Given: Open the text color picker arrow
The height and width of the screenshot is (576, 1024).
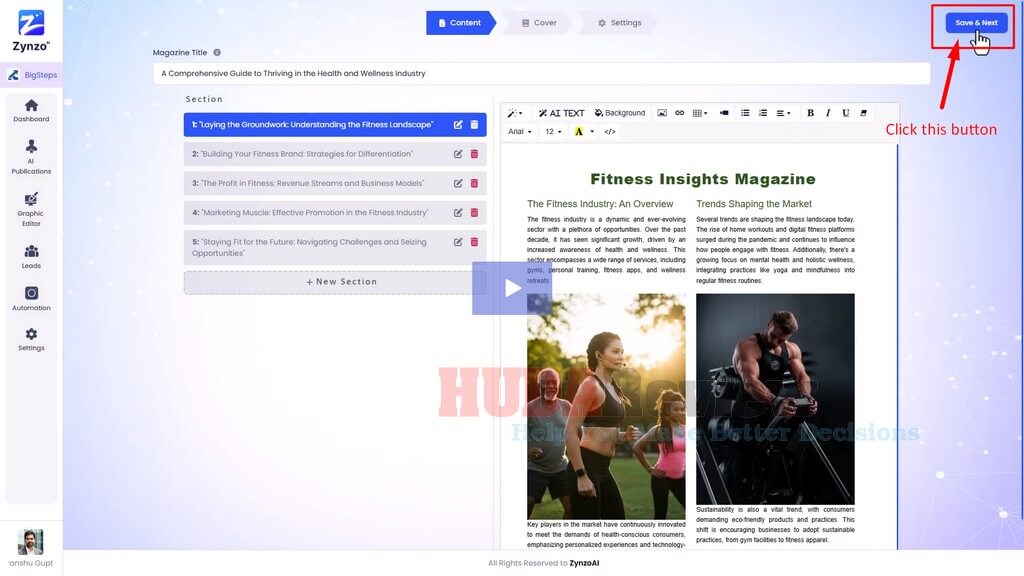Looking at the screenshot, I should (x=592, y=131).
